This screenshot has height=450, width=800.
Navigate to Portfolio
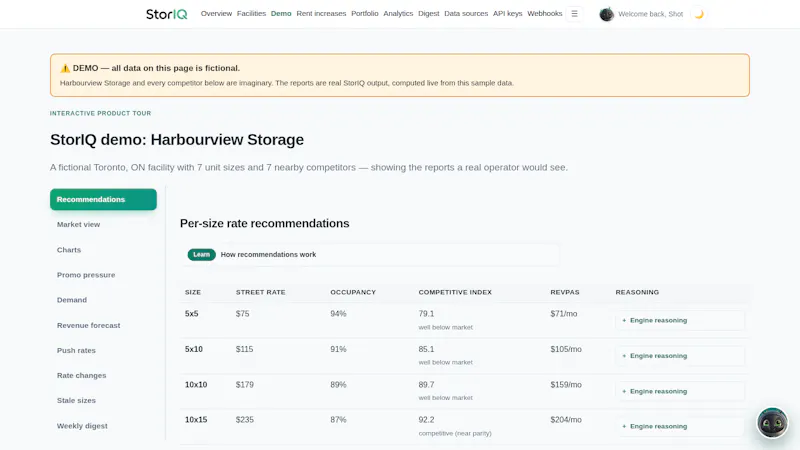(x=365, y=14)
